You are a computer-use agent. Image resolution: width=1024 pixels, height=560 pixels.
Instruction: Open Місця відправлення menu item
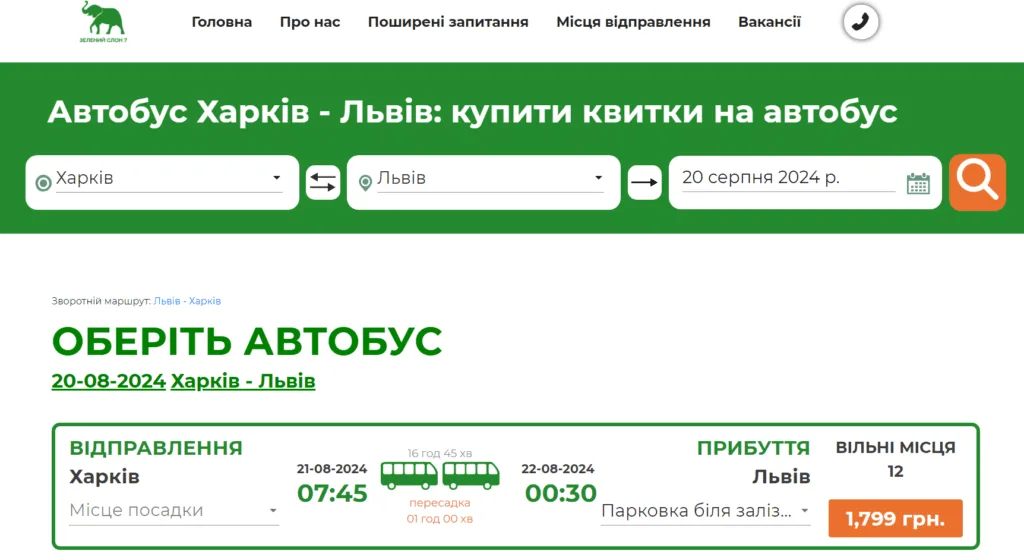[633, 22]
